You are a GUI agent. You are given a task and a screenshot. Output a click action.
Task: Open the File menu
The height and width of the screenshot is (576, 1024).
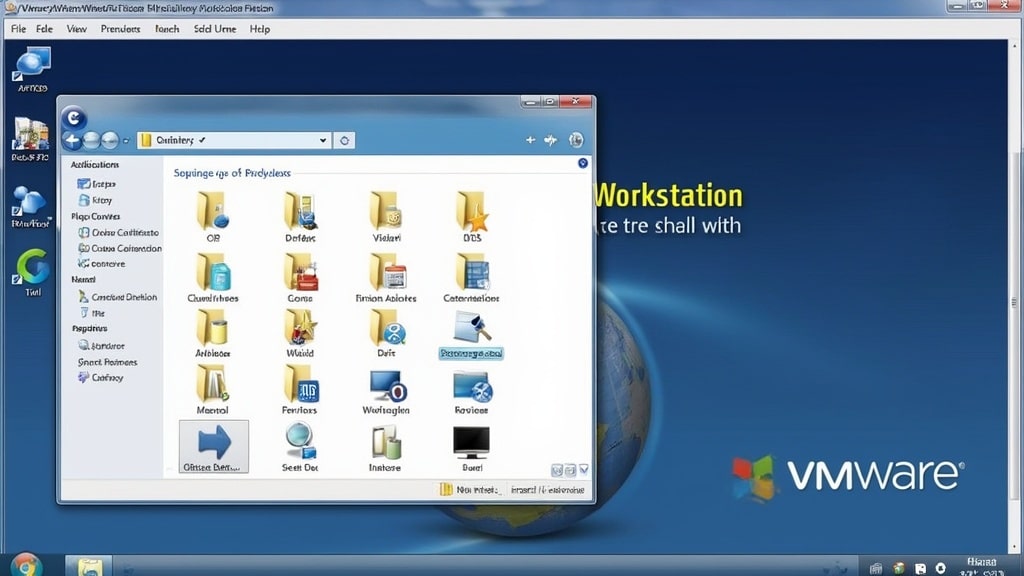click(18, 29)
